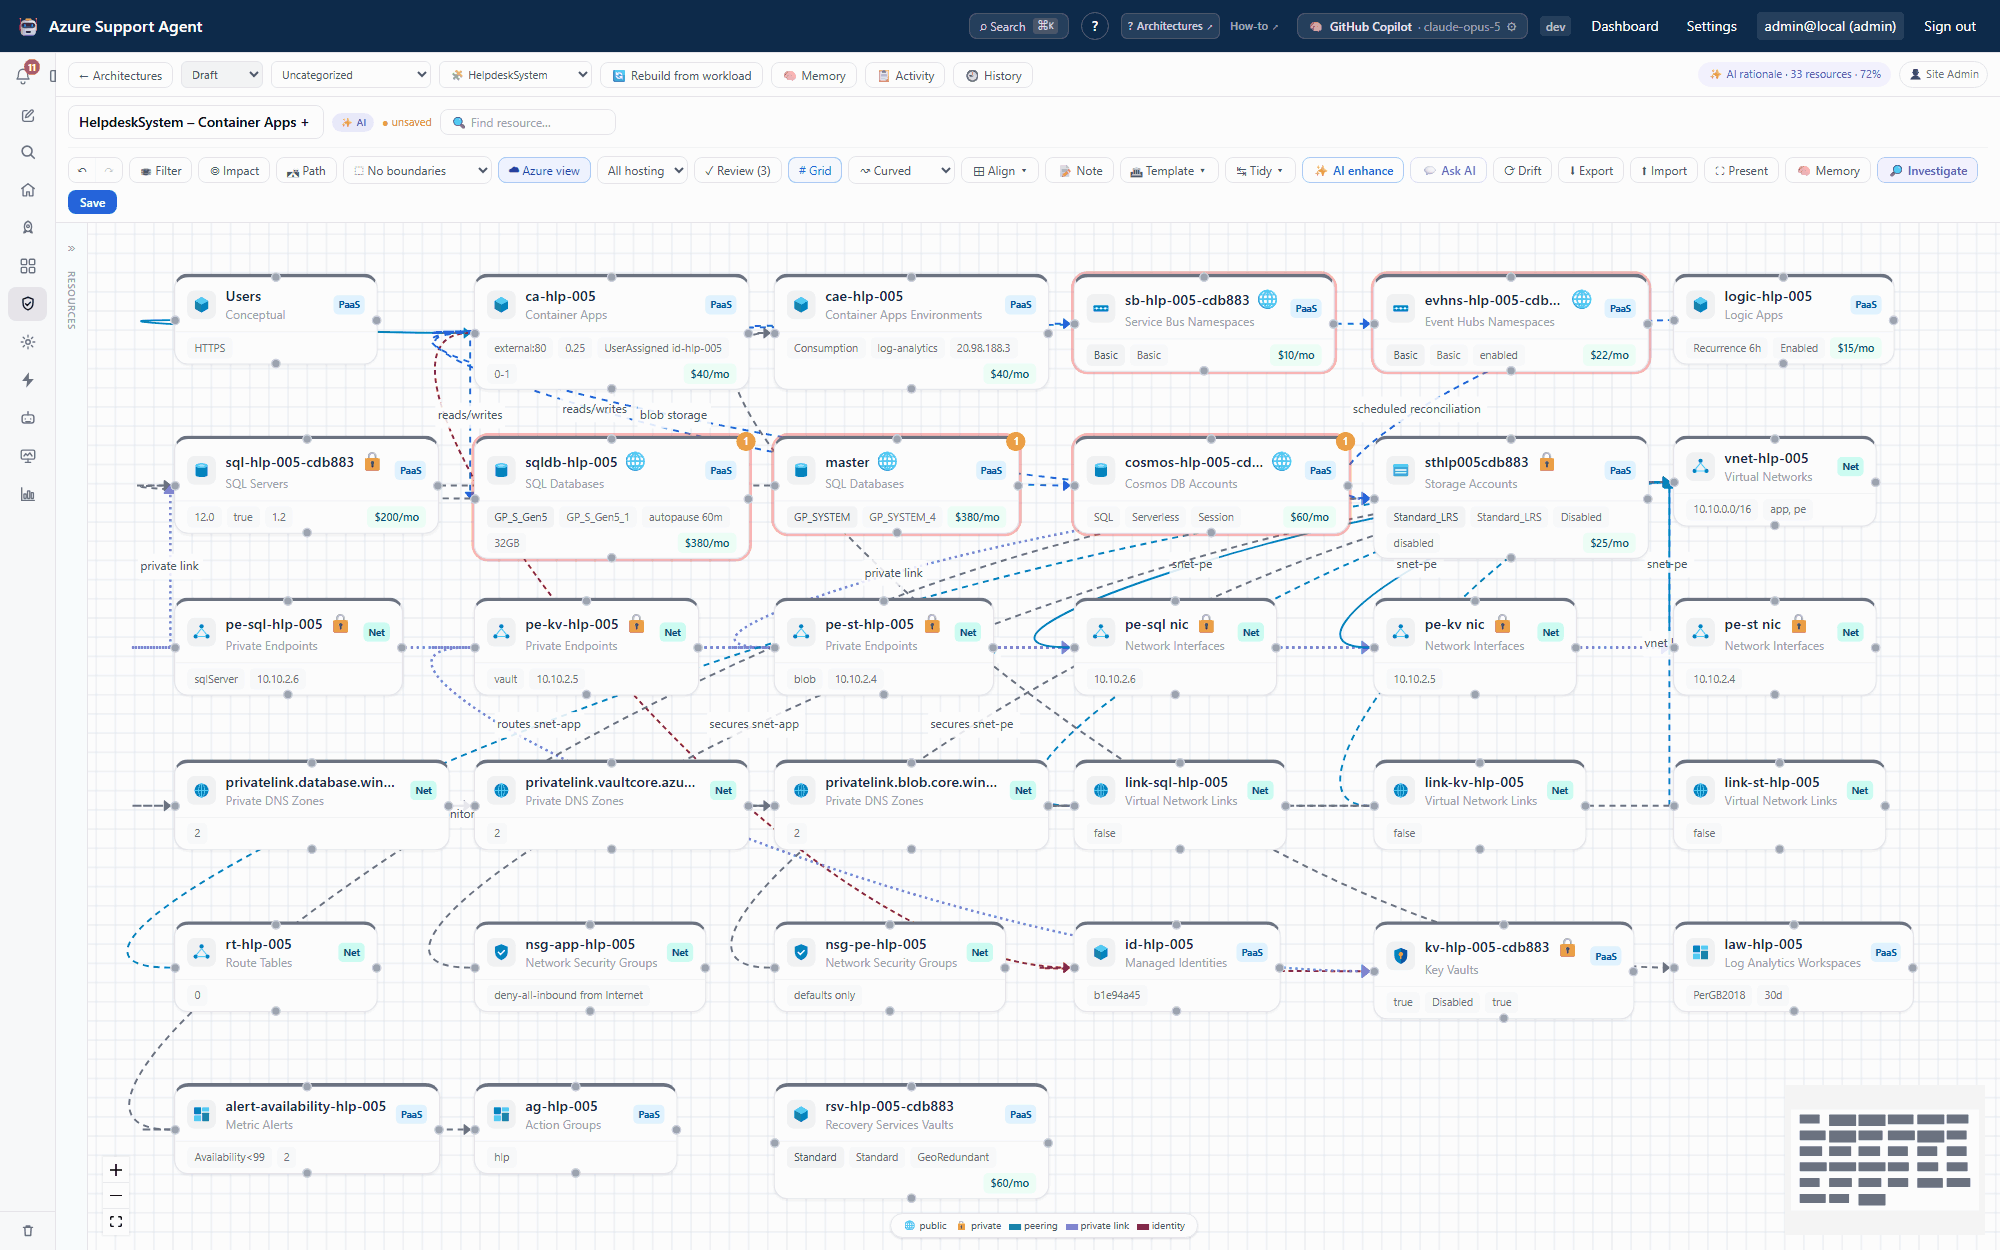
Task: Open the HelpdeskSystem workload dropdown
Action: click(x=516, y=75)
